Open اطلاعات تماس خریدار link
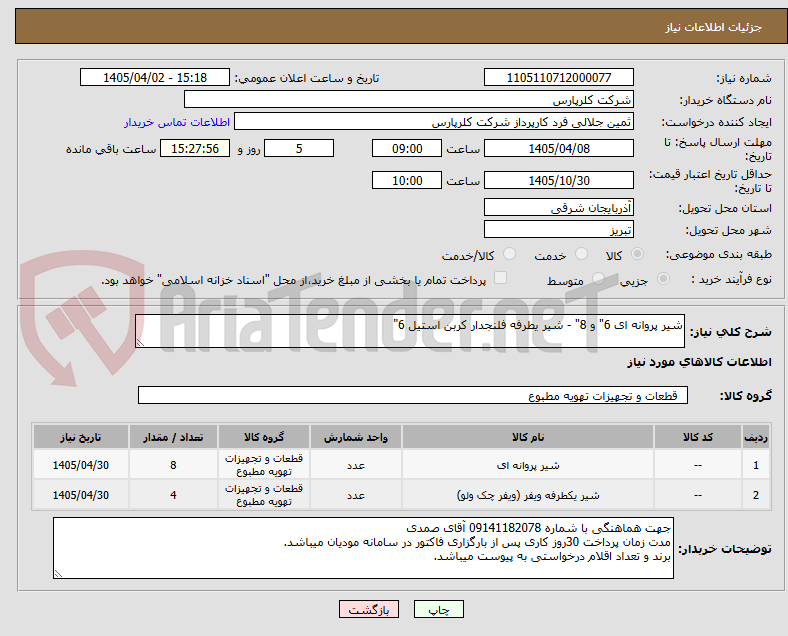 (177, 123)
